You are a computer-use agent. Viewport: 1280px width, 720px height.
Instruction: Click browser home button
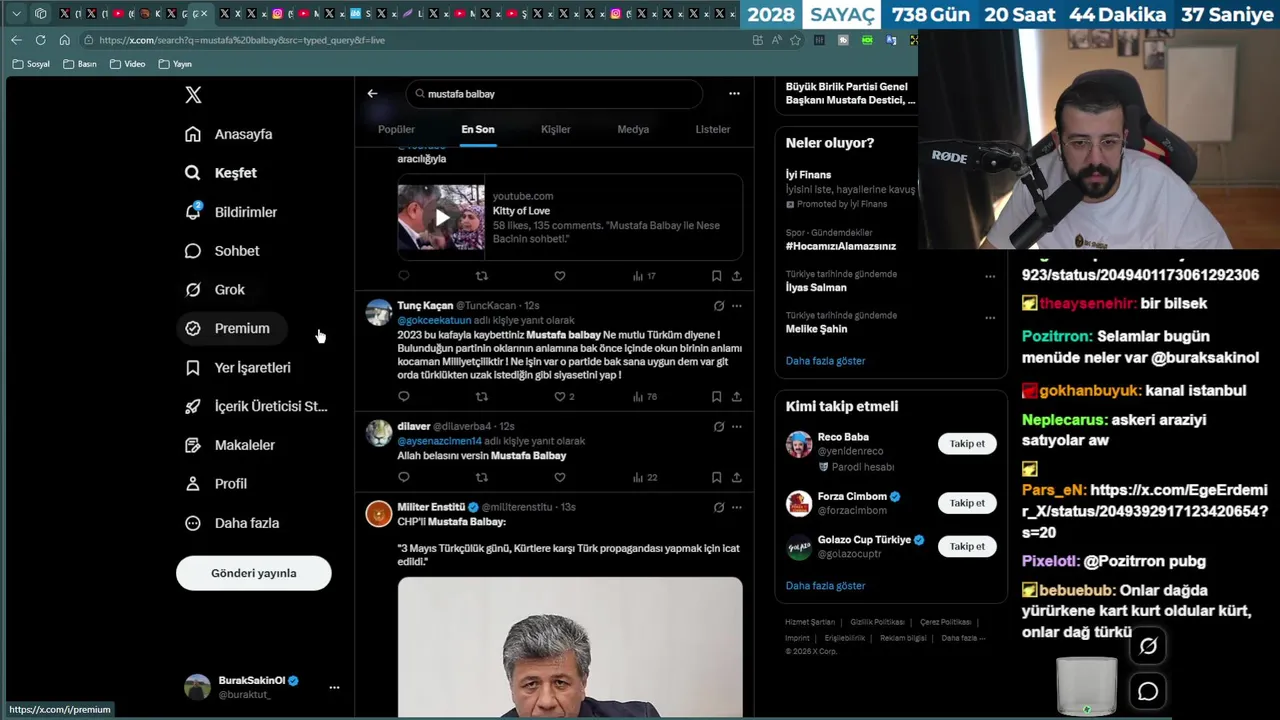tap(64, 40)
